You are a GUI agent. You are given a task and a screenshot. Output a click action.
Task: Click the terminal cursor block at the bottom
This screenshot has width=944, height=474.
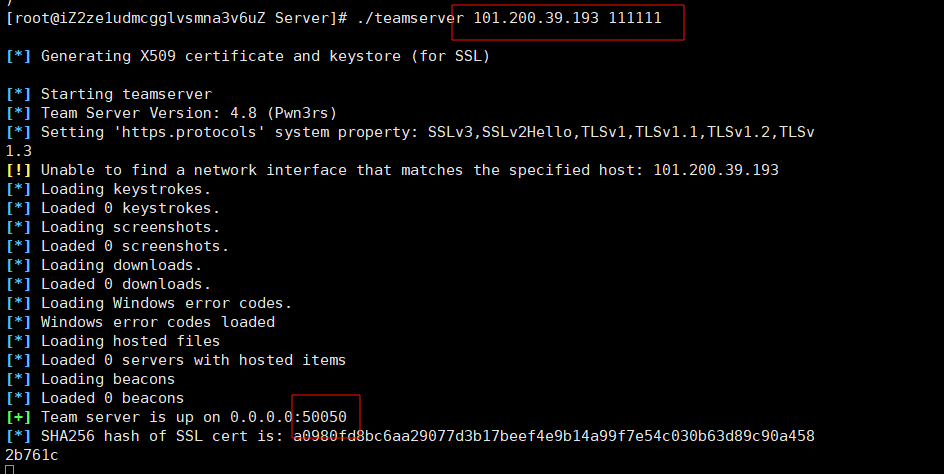[10, 469]
